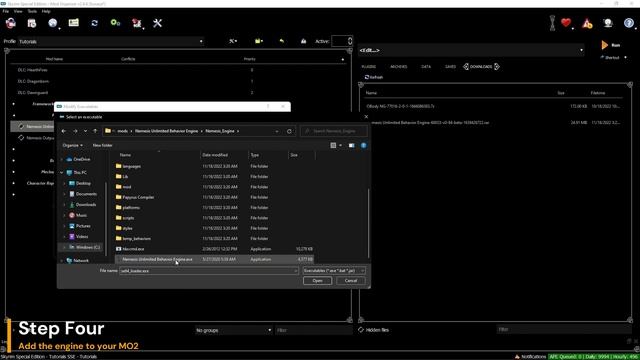Open the open-folders dropdown icon
This screenshot has height=360, width=640.
[259, 41]
